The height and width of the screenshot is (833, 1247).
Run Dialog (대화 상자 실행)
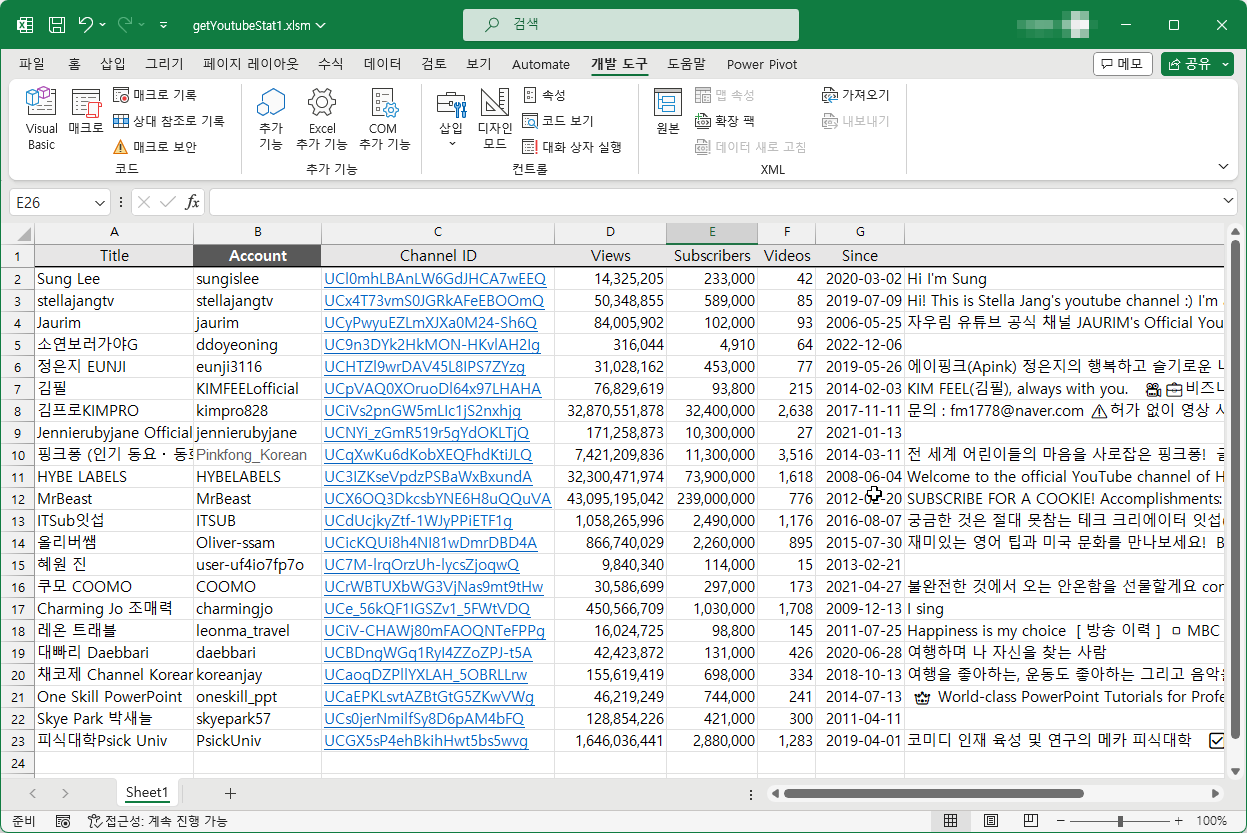coord(573,147)
